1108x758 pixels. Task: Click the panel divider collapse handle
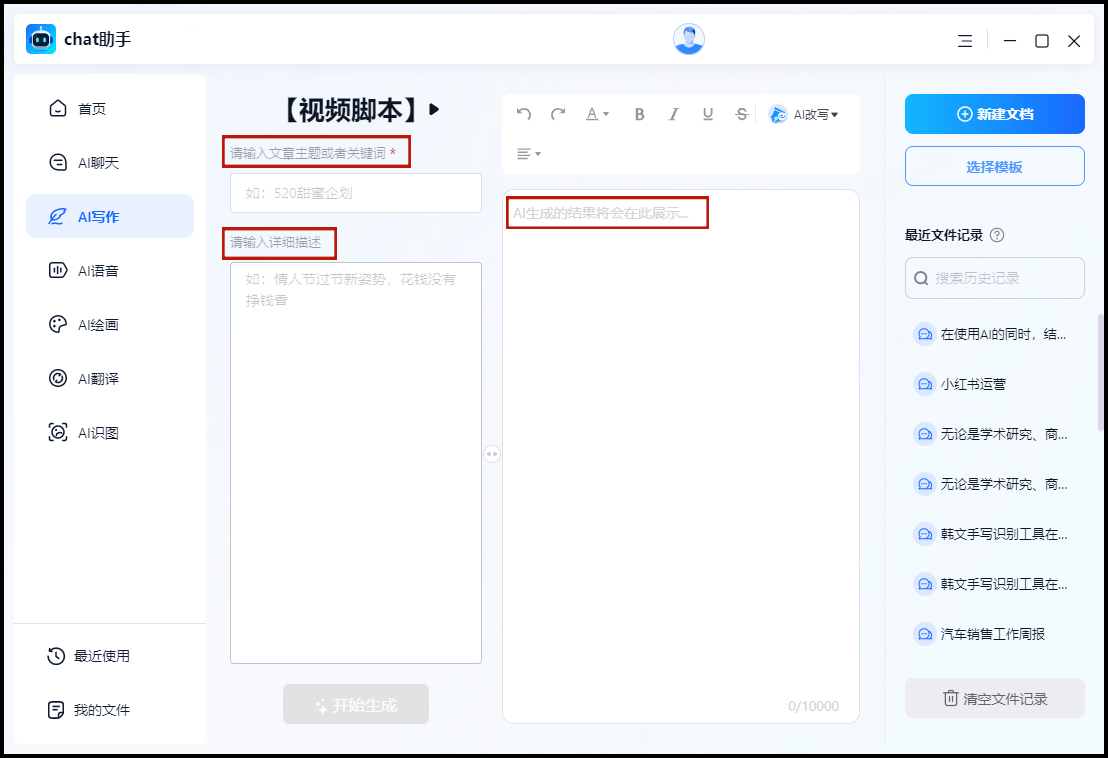[492, 454]
